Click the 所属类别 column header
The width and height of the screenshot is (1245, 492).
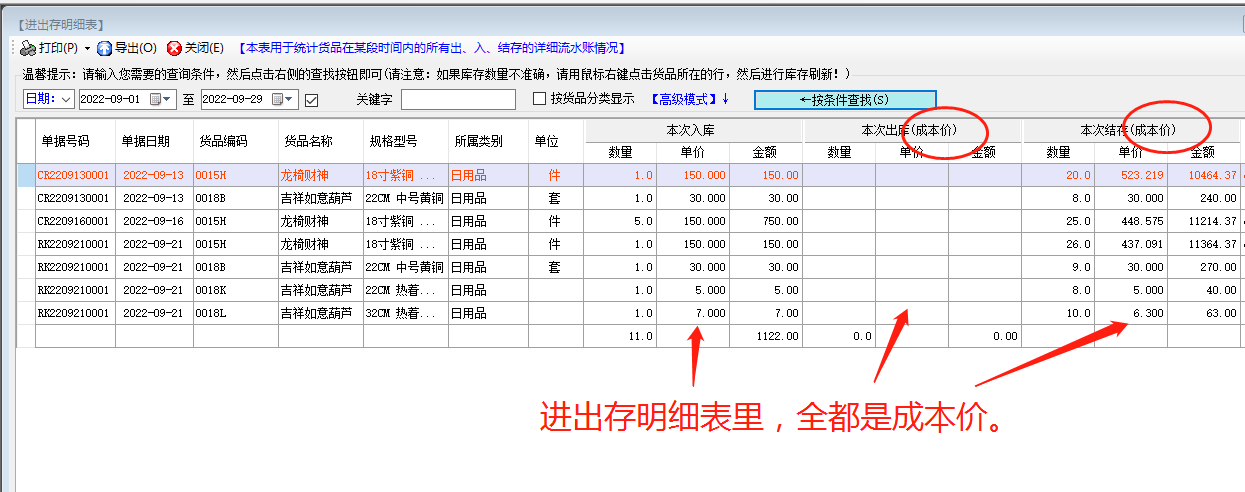click(x=478, y=141)
